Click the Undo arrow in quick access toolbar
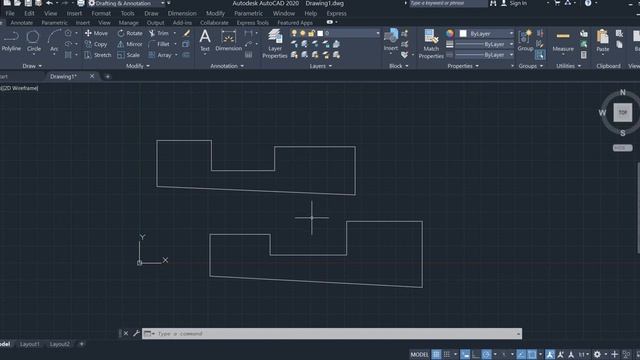This screenshot has width=640, height=360. (x=49, y=3)
